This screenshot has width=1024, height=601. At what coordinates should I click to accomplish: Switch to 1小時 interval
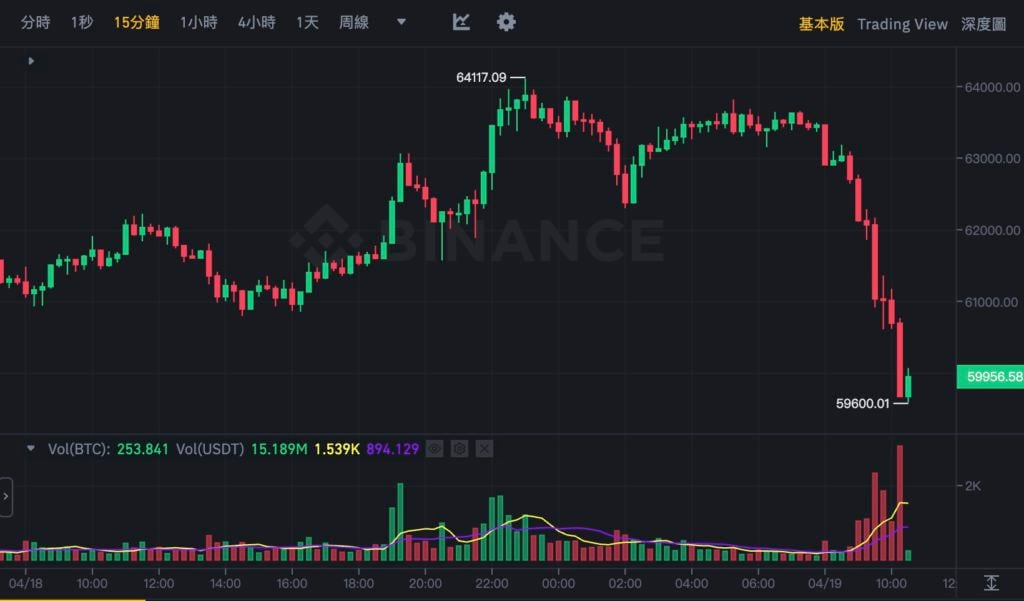tap(199, 22)
